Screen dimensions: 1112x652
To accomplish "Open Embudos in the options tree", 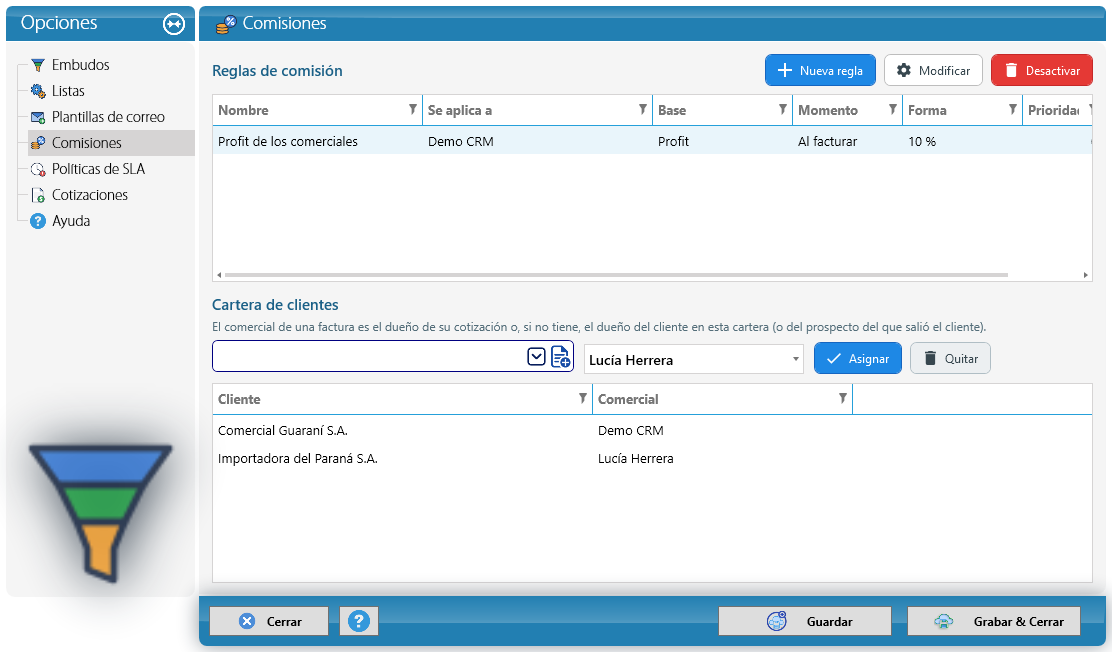I will pos(80,65).
